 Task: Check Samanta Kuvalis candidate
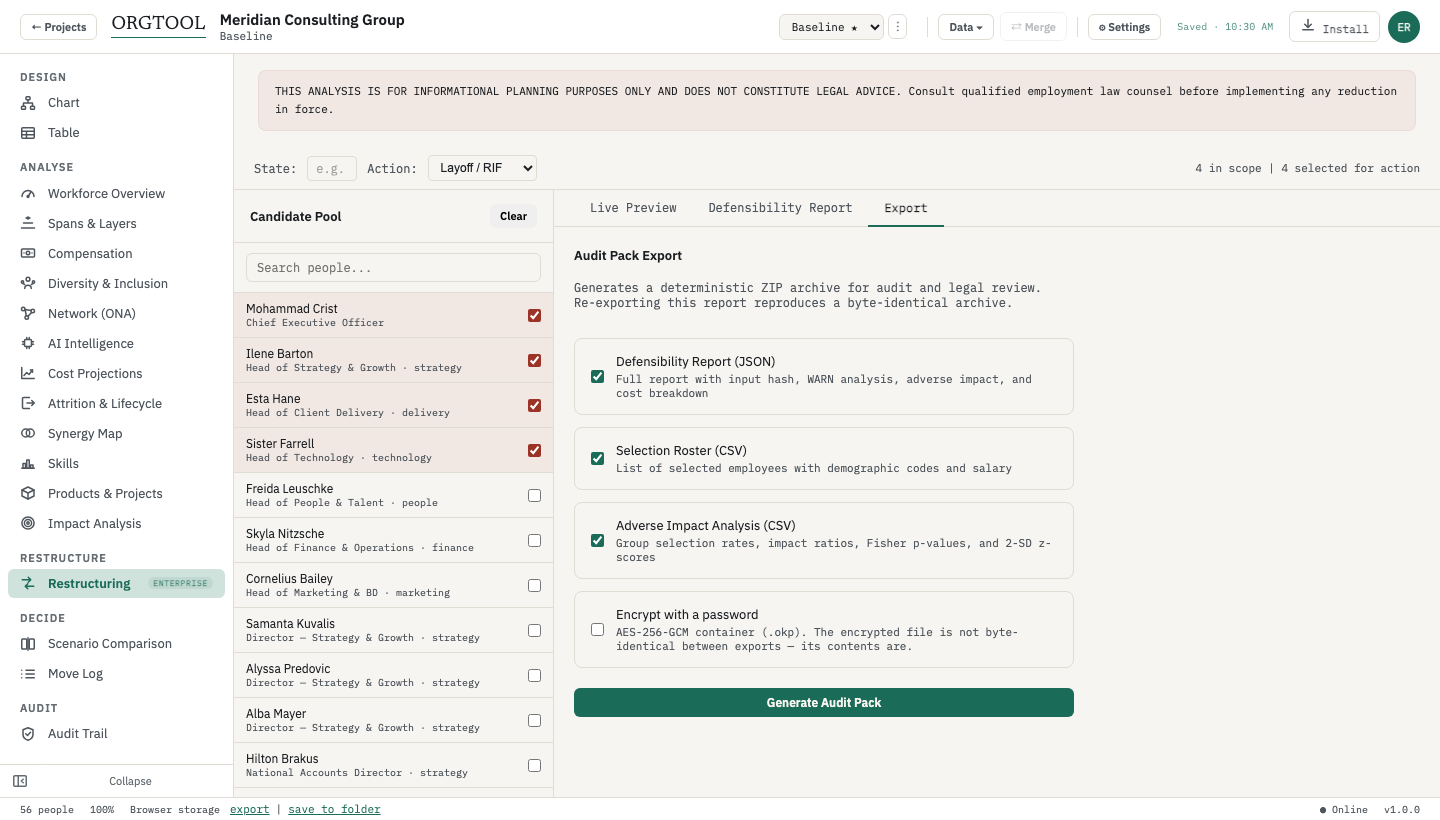534,630
